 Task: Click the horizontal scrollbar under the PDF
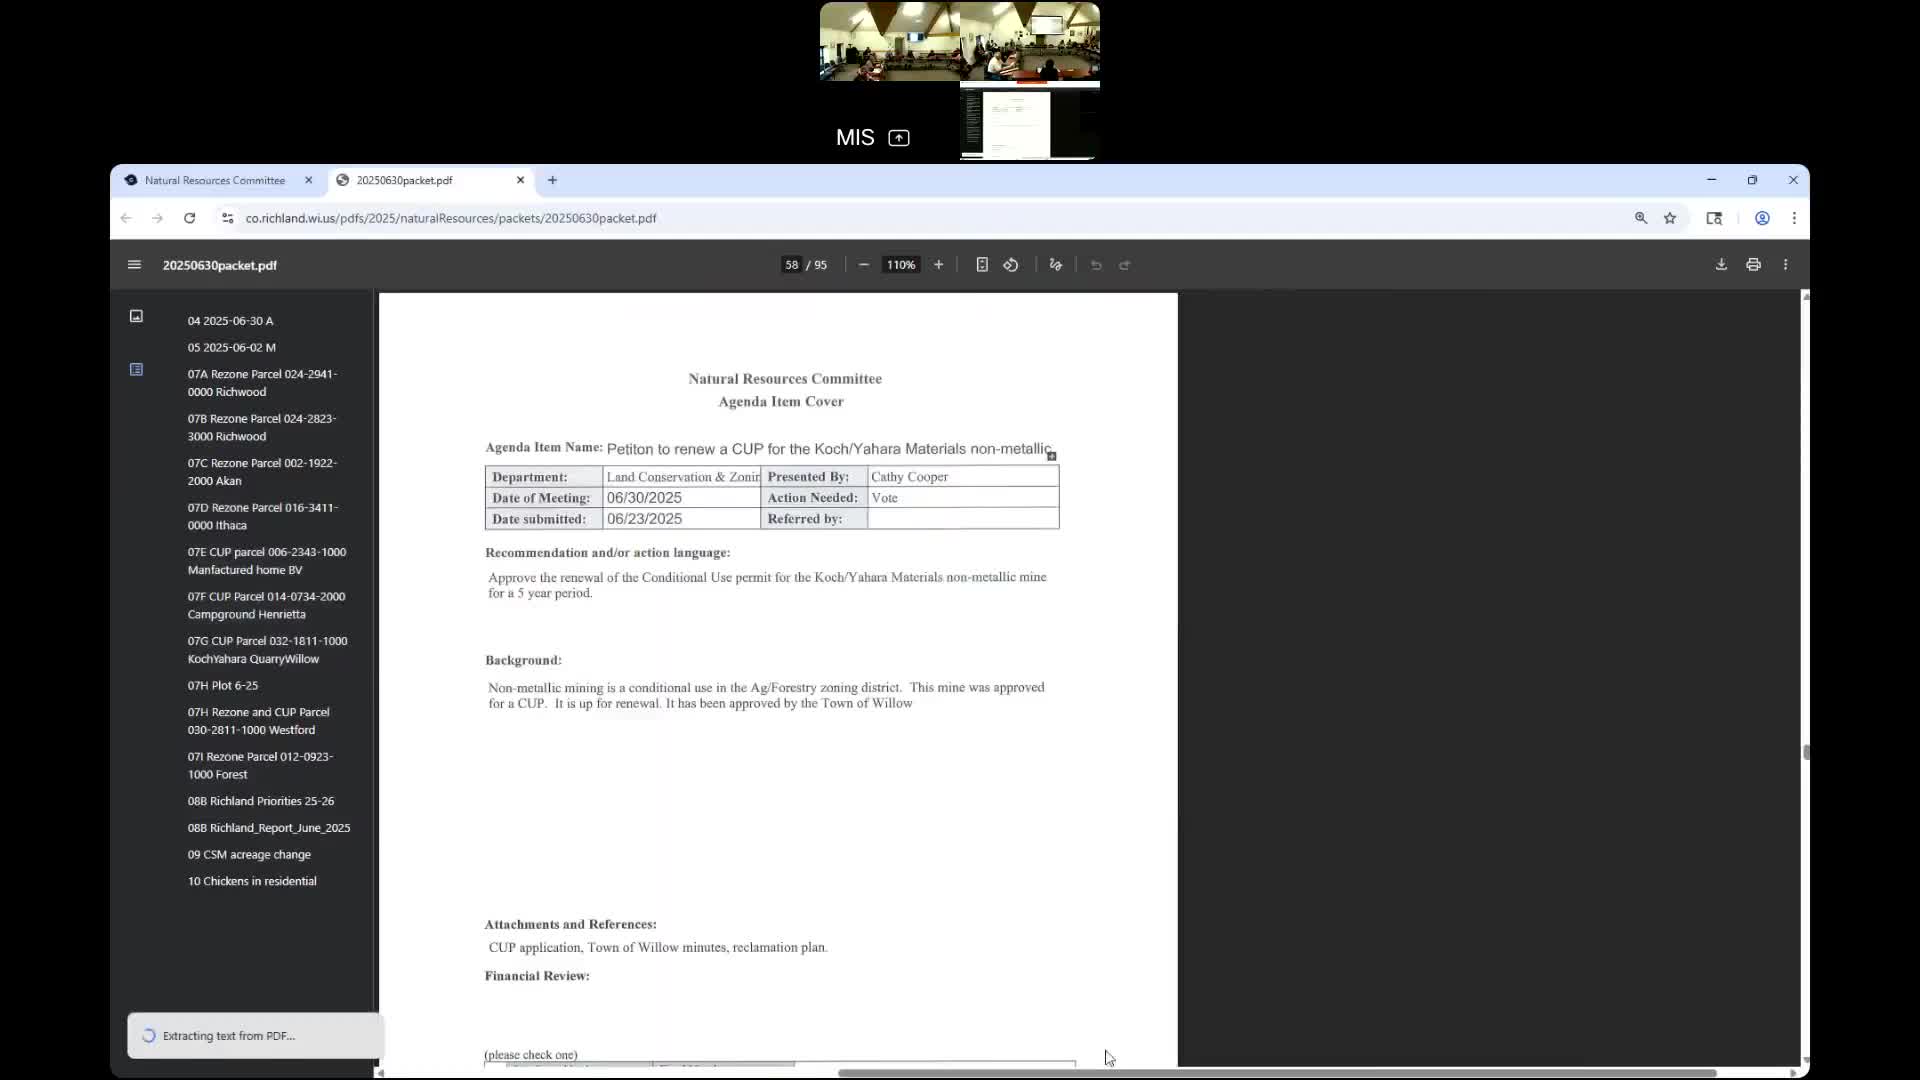click(1276, 1073)
